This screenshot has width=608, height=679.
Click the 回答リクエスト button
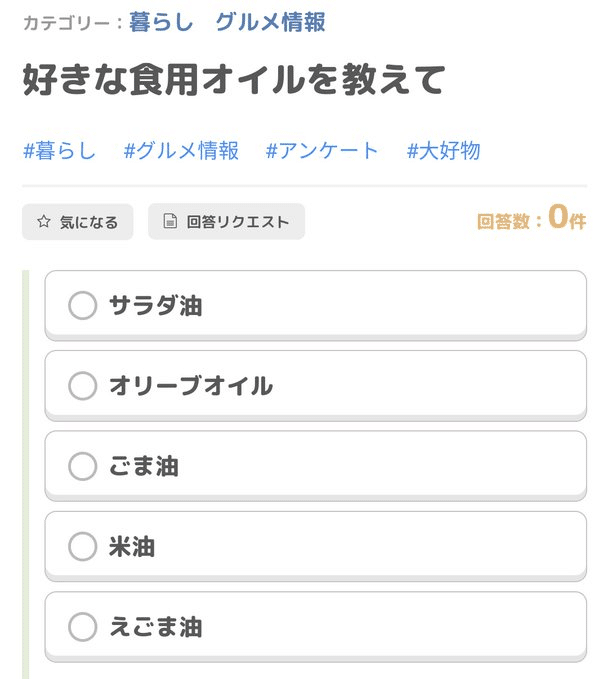click(226, 221)
